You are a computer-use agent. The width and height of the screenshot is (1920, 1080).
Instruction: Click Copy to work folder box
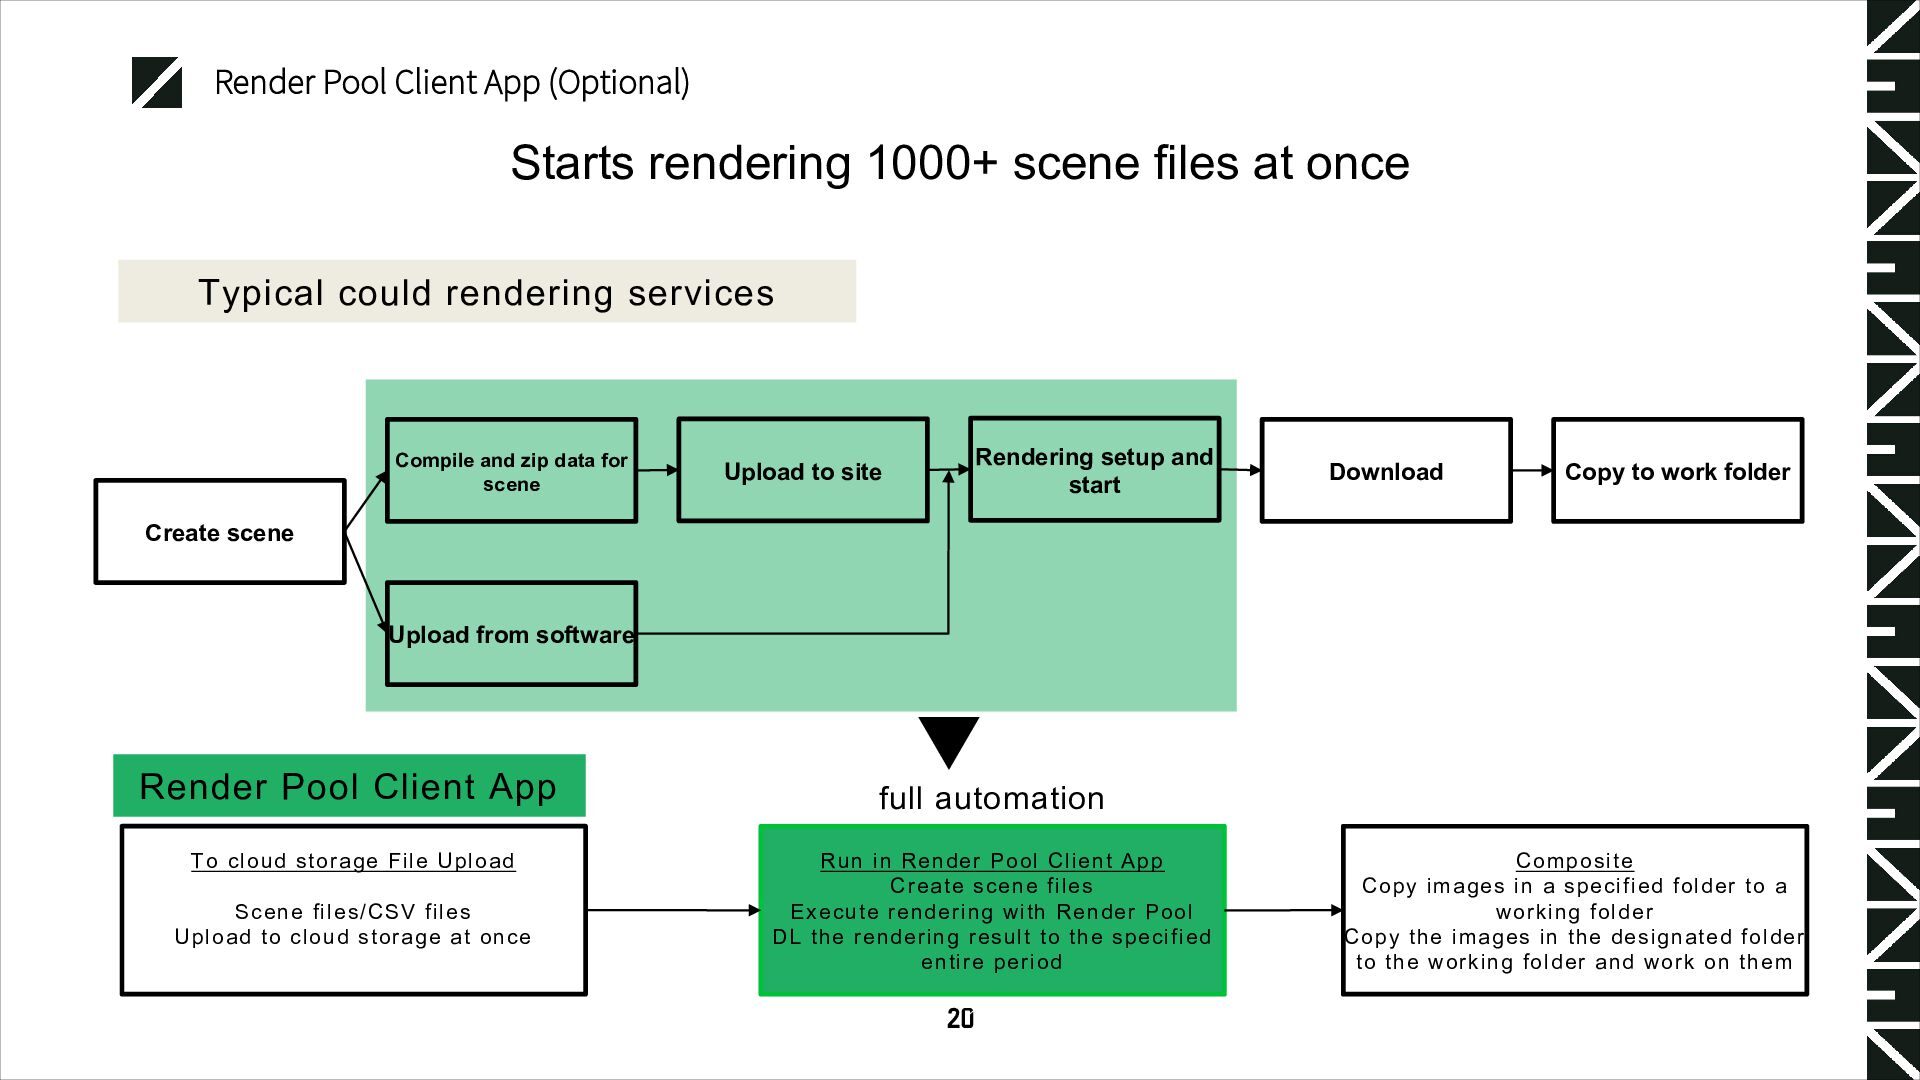pyautogui.click(x=1677, y=471)
